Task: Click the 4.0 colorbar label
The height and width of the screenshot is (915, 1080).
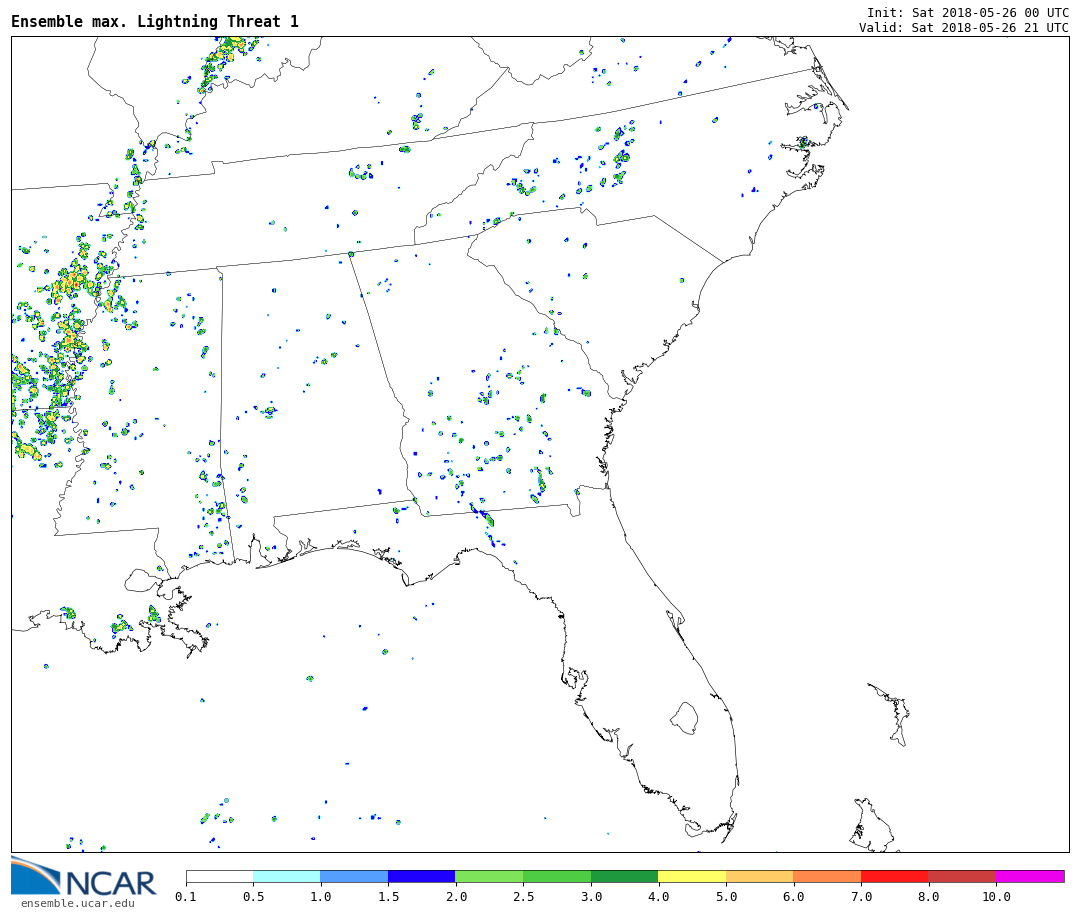Action: coord(658,896)
